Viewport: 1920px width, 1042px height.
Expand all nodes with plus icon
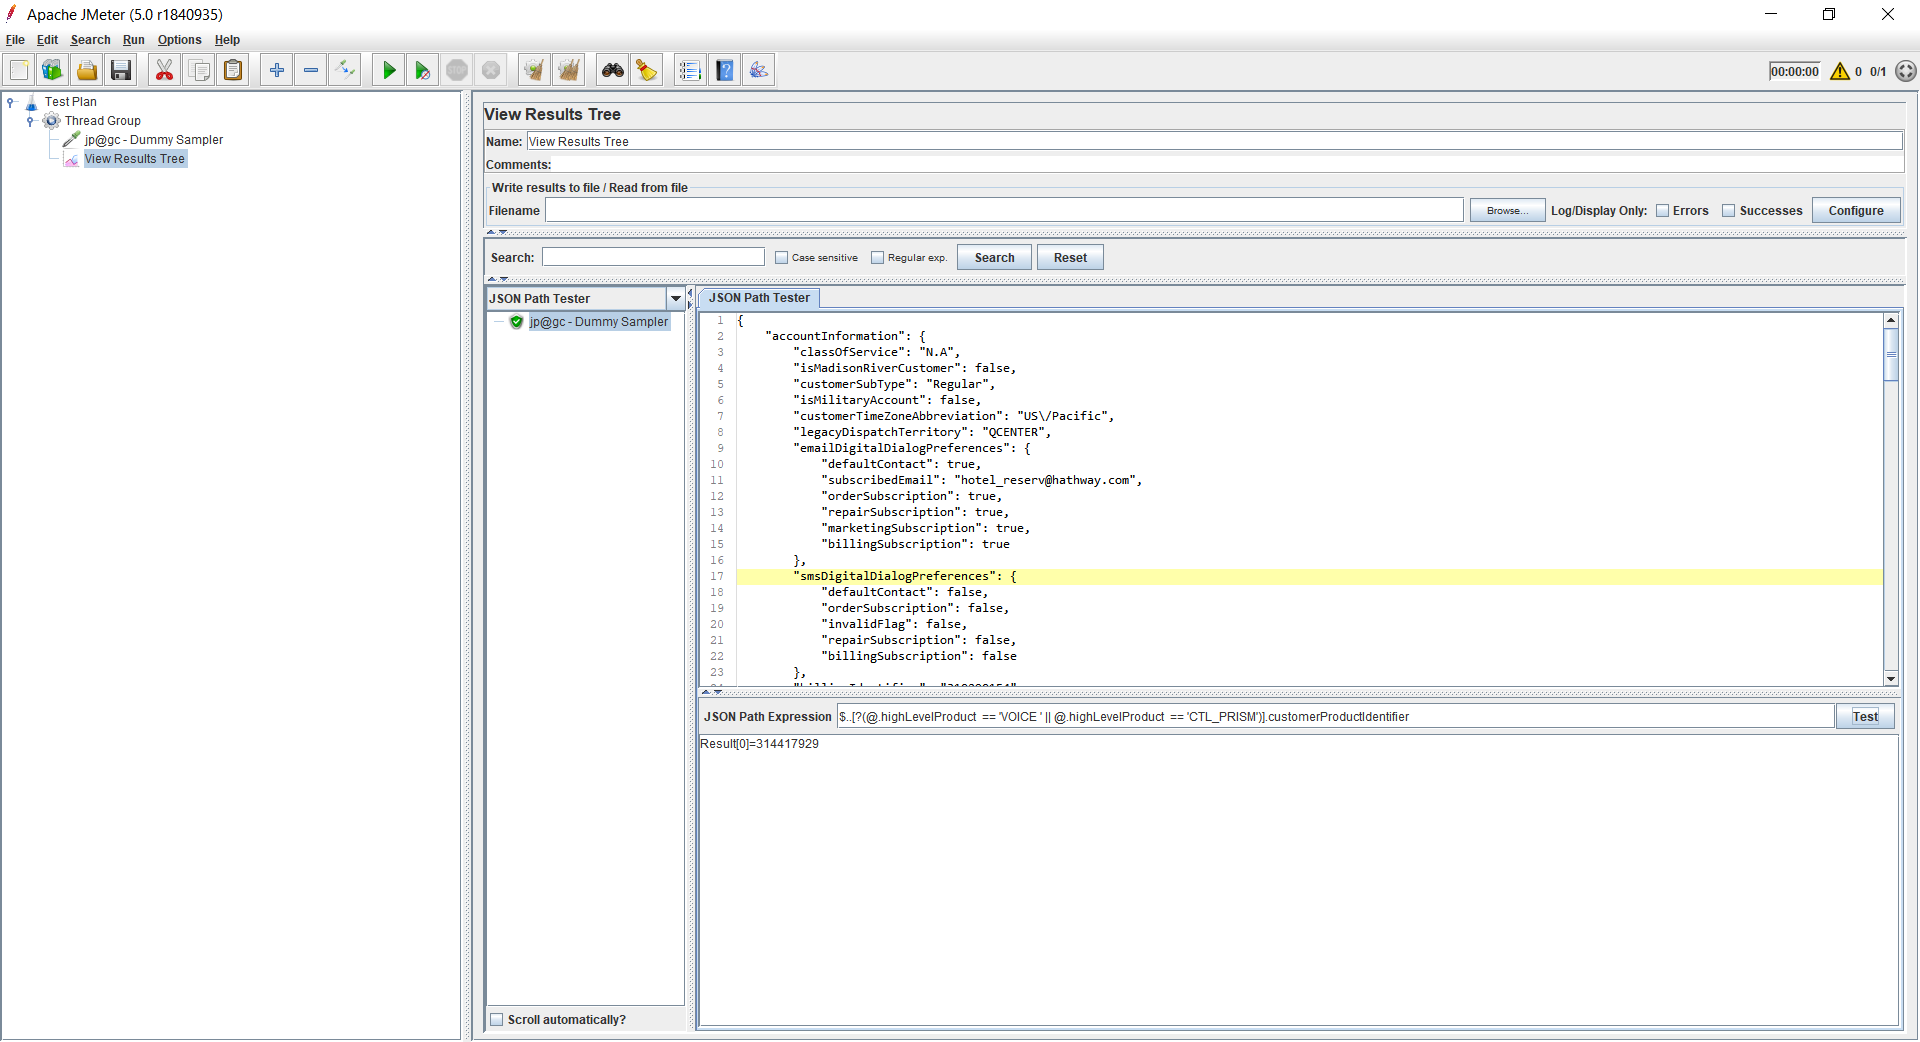pyautogui.click(x=277, y=70)
